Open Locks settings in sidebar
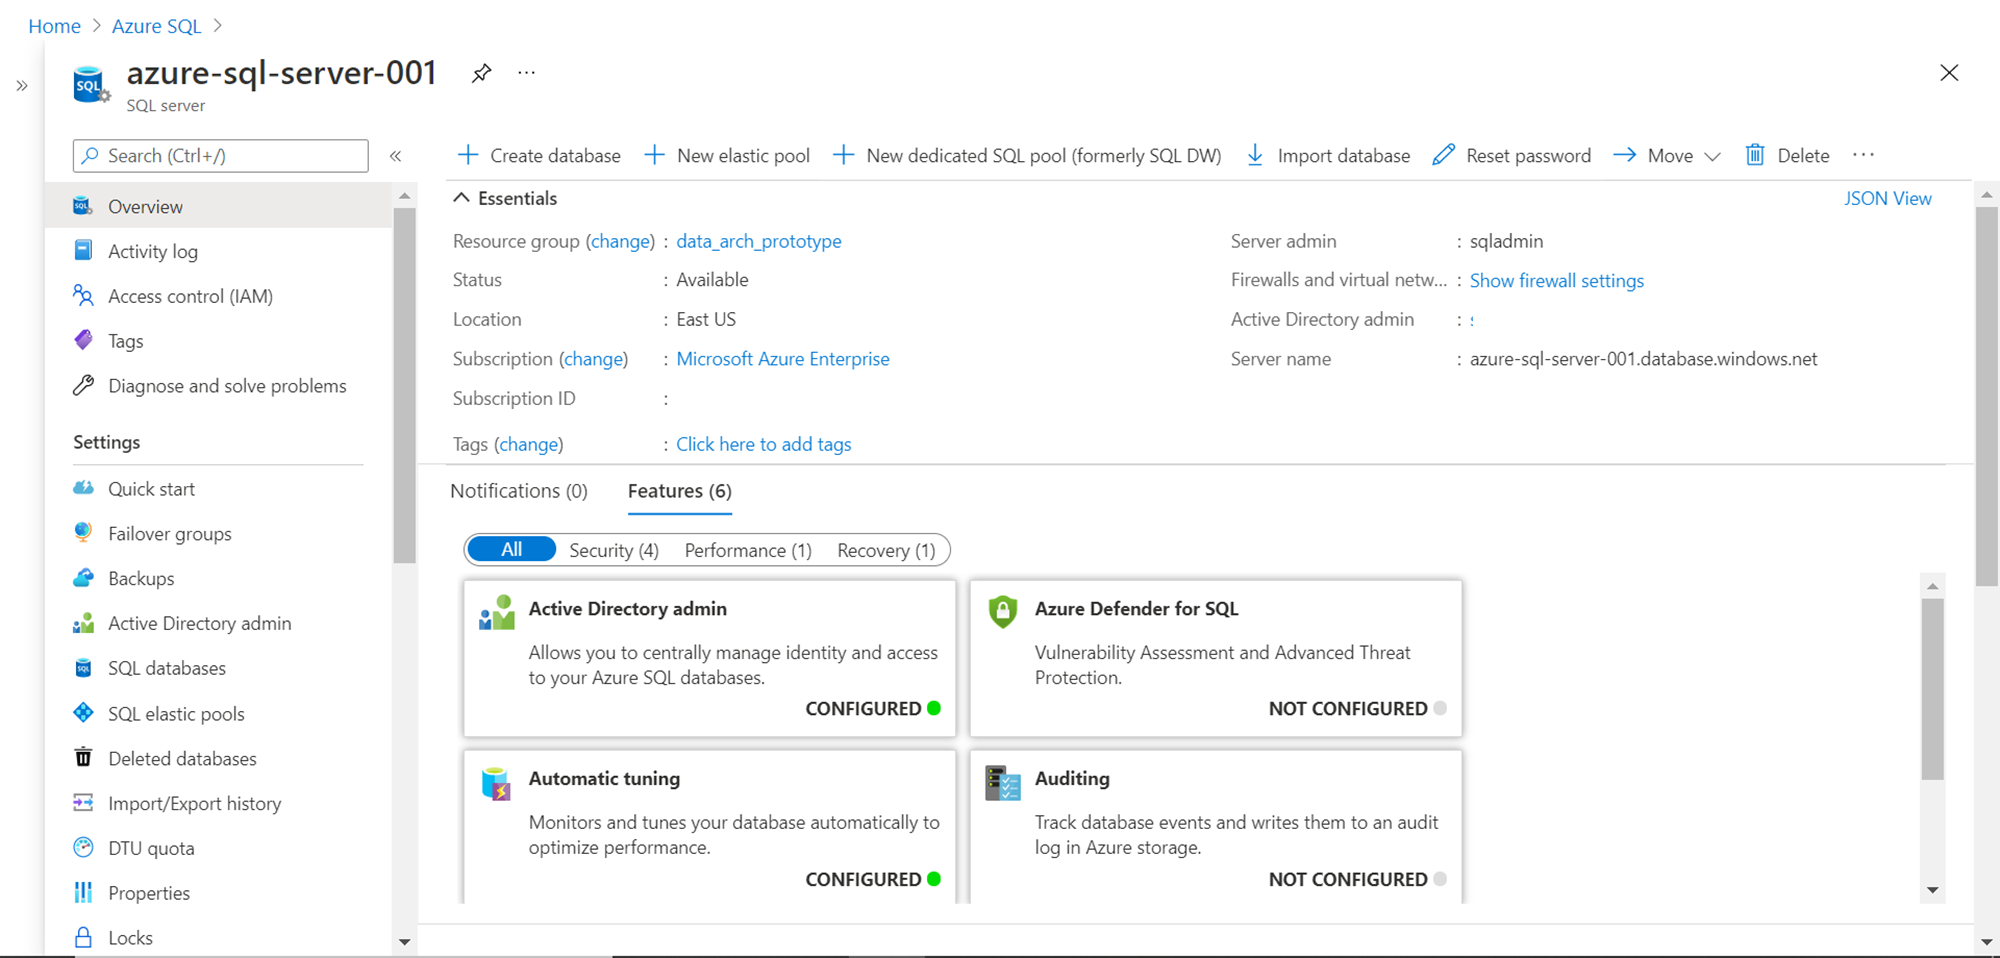Viewport: 2000px width, 958px height. tap(130, 938)
